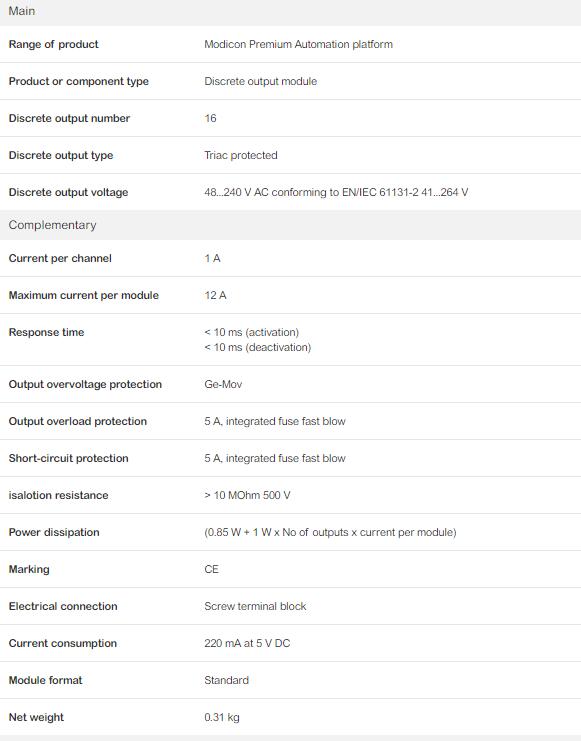Image resolution: width=581 pixels, height=741 pixels.
Task: Select the Current per channel label
Action: pos(60,258)
